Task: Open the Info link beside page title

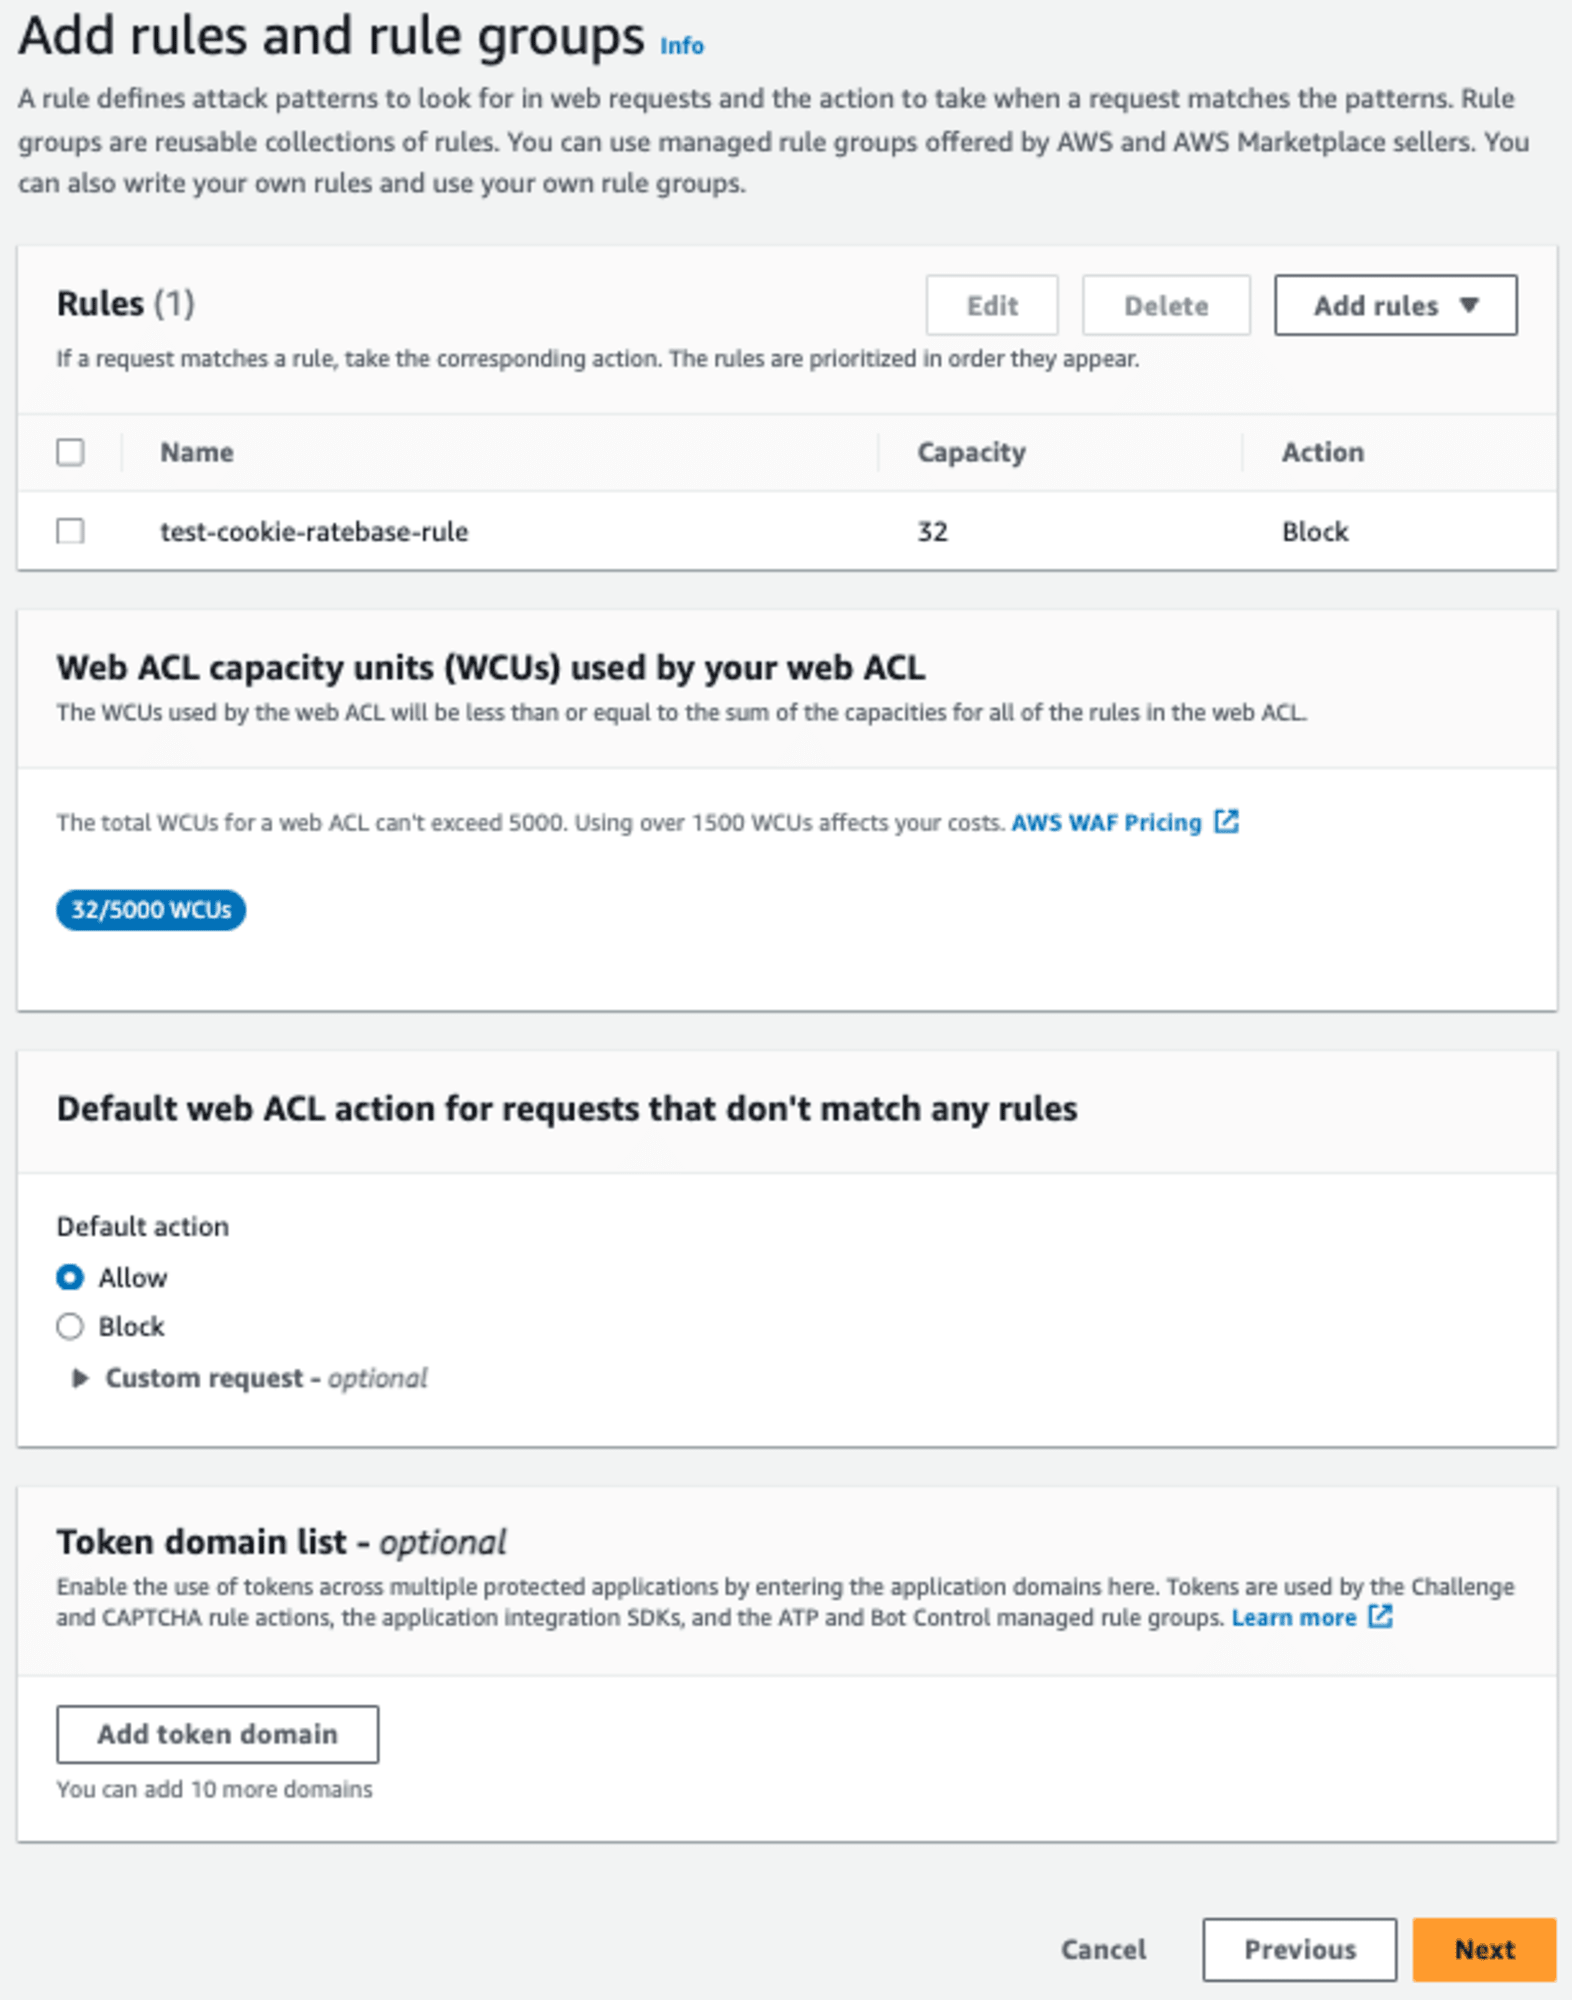Action: [682, 46]
